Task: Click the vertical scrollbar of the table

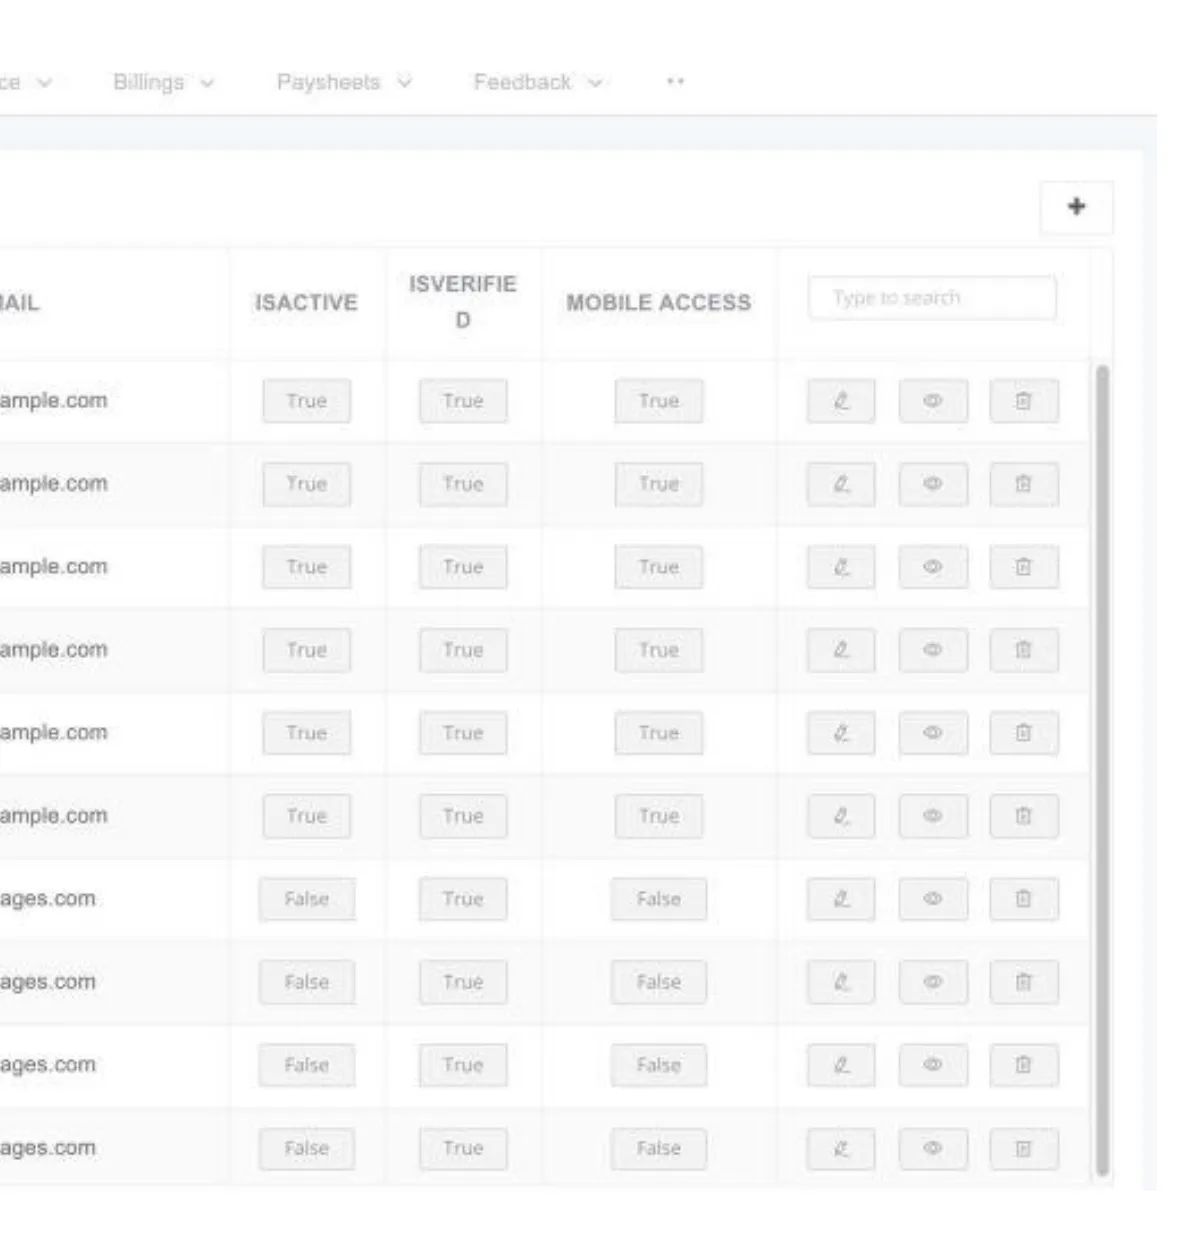Action: 1102,770
